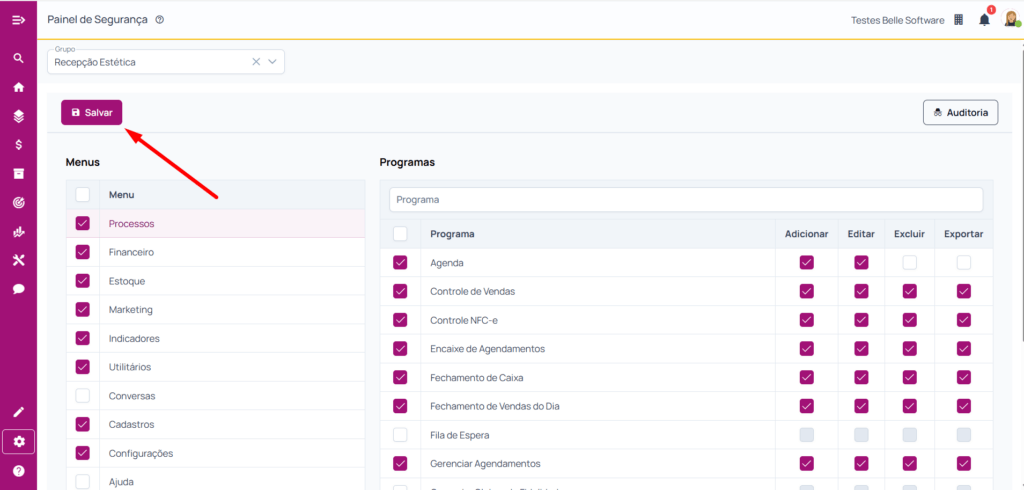Open the user avatar menu
Screen dimensions: 1024x490
pos(1011,20)
